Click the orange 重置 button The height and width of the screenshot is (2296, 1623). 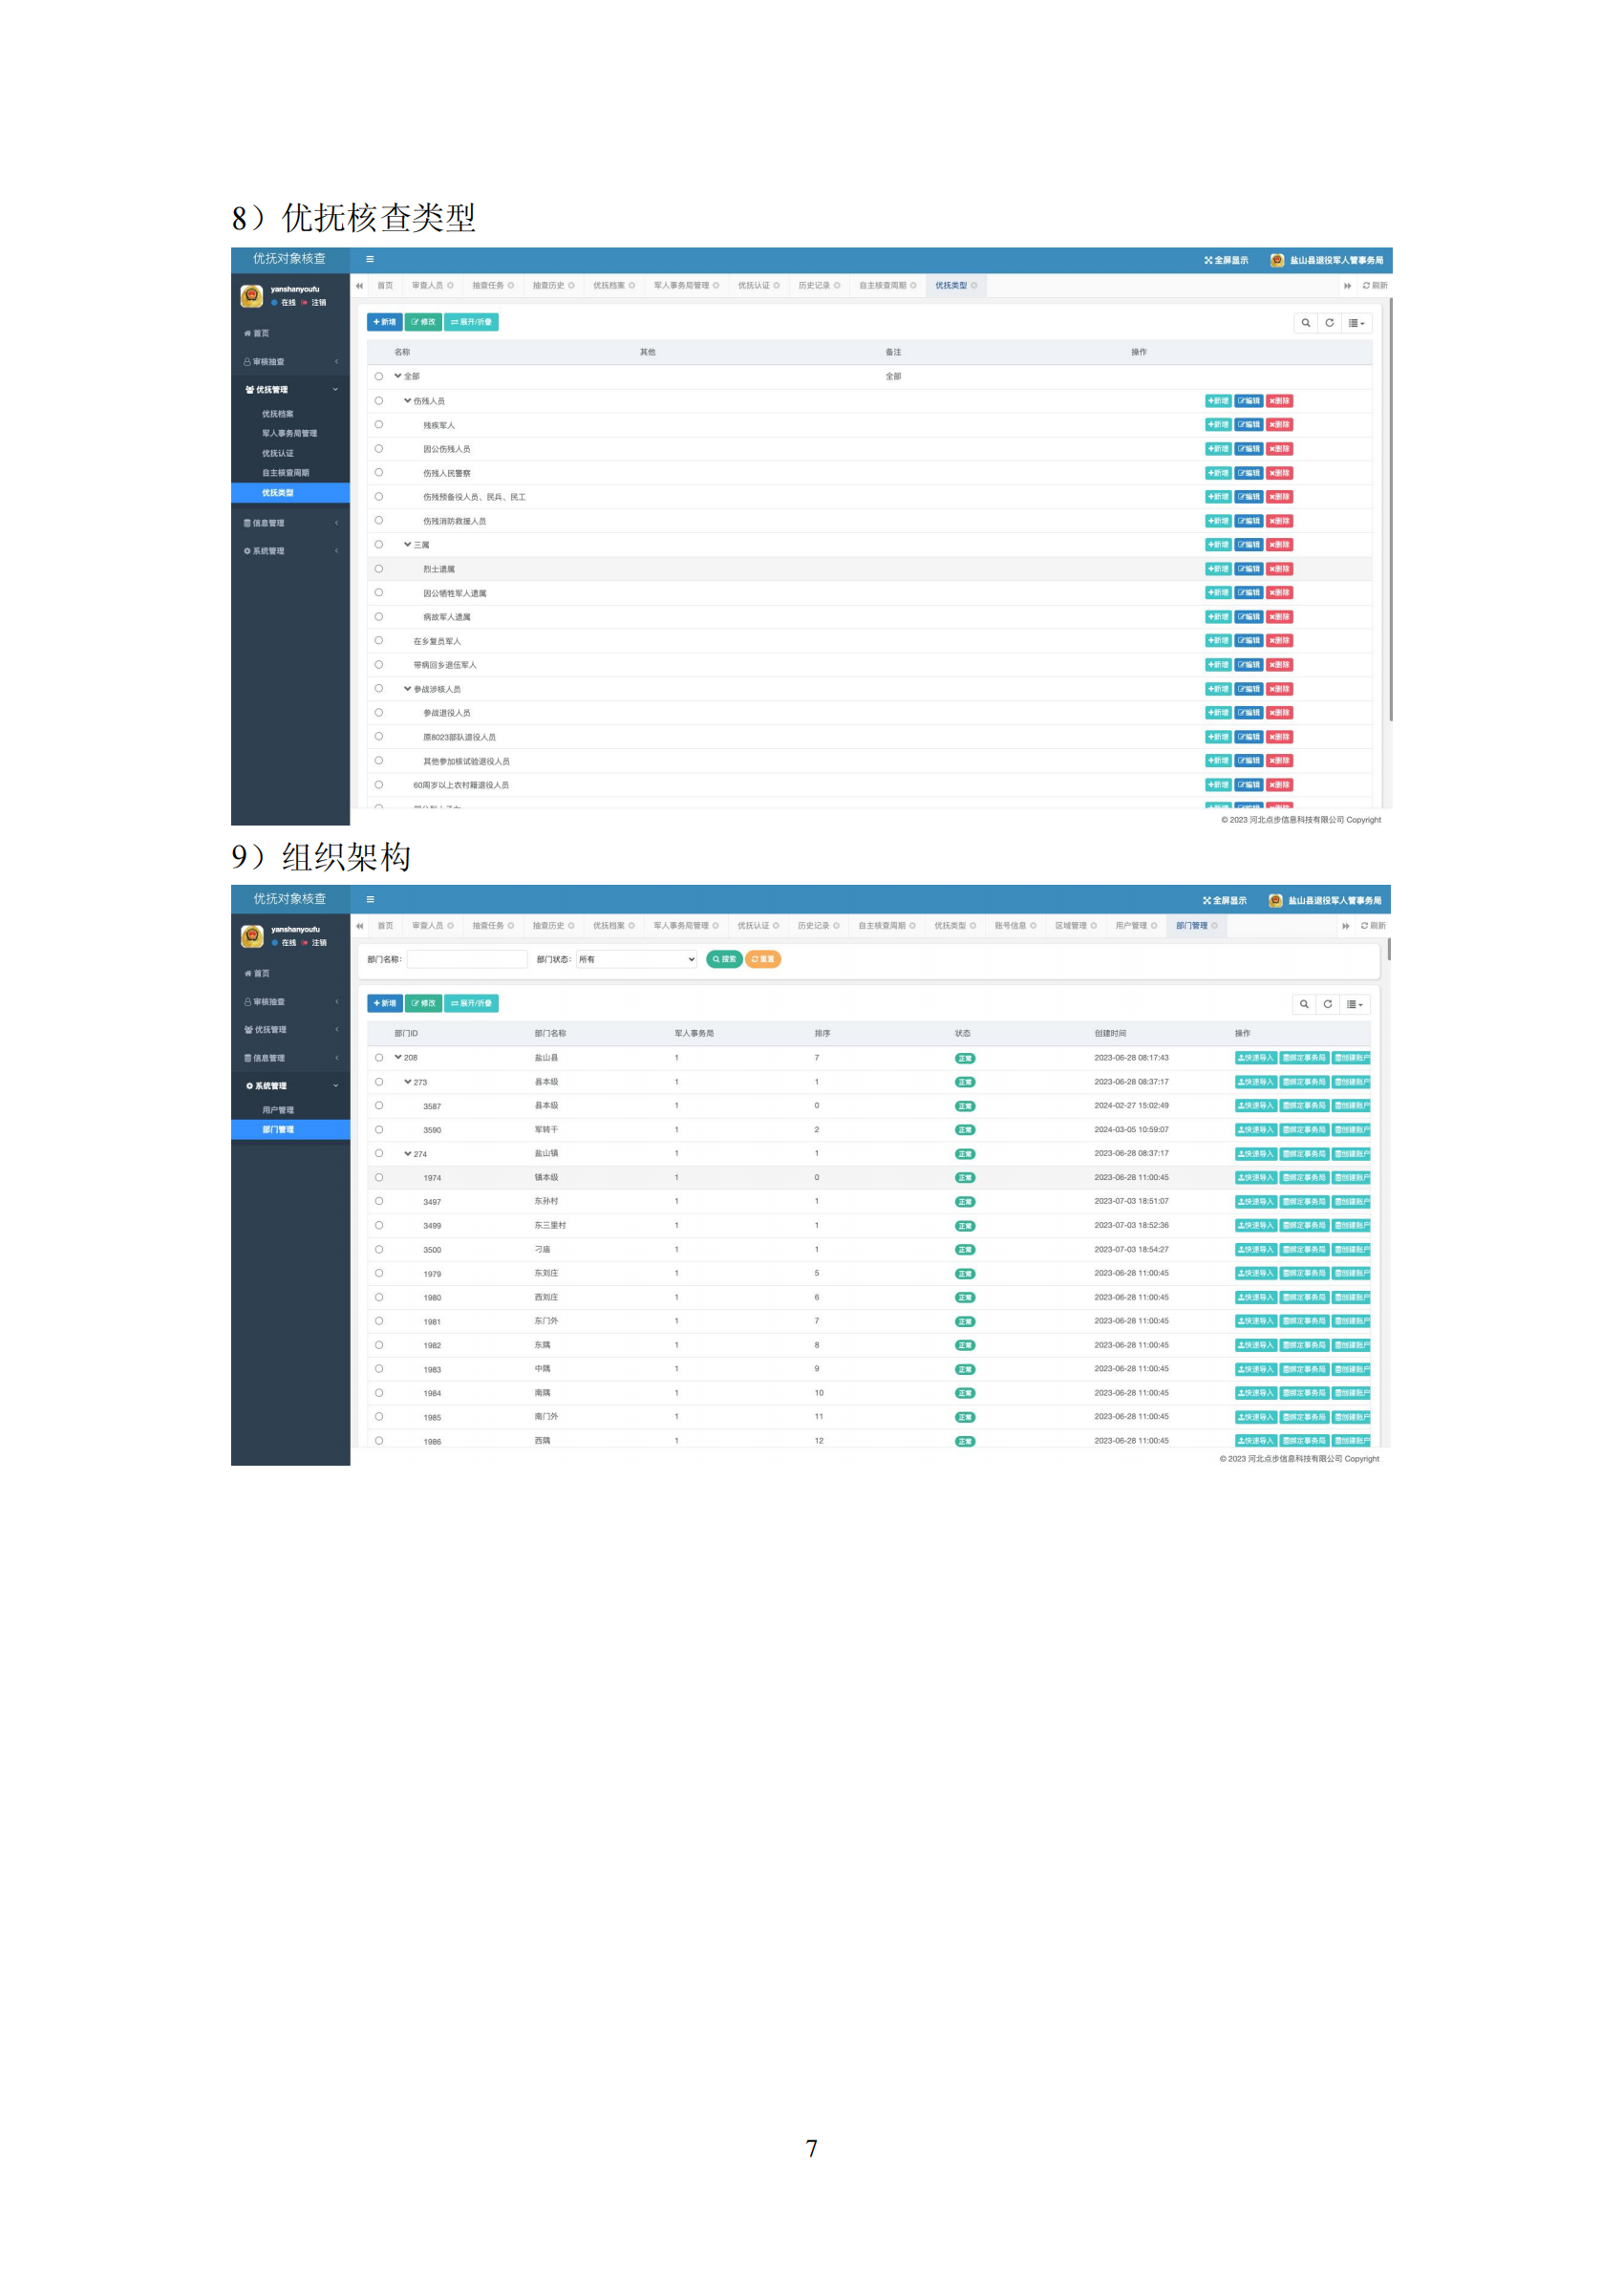(x=763, y=960)
